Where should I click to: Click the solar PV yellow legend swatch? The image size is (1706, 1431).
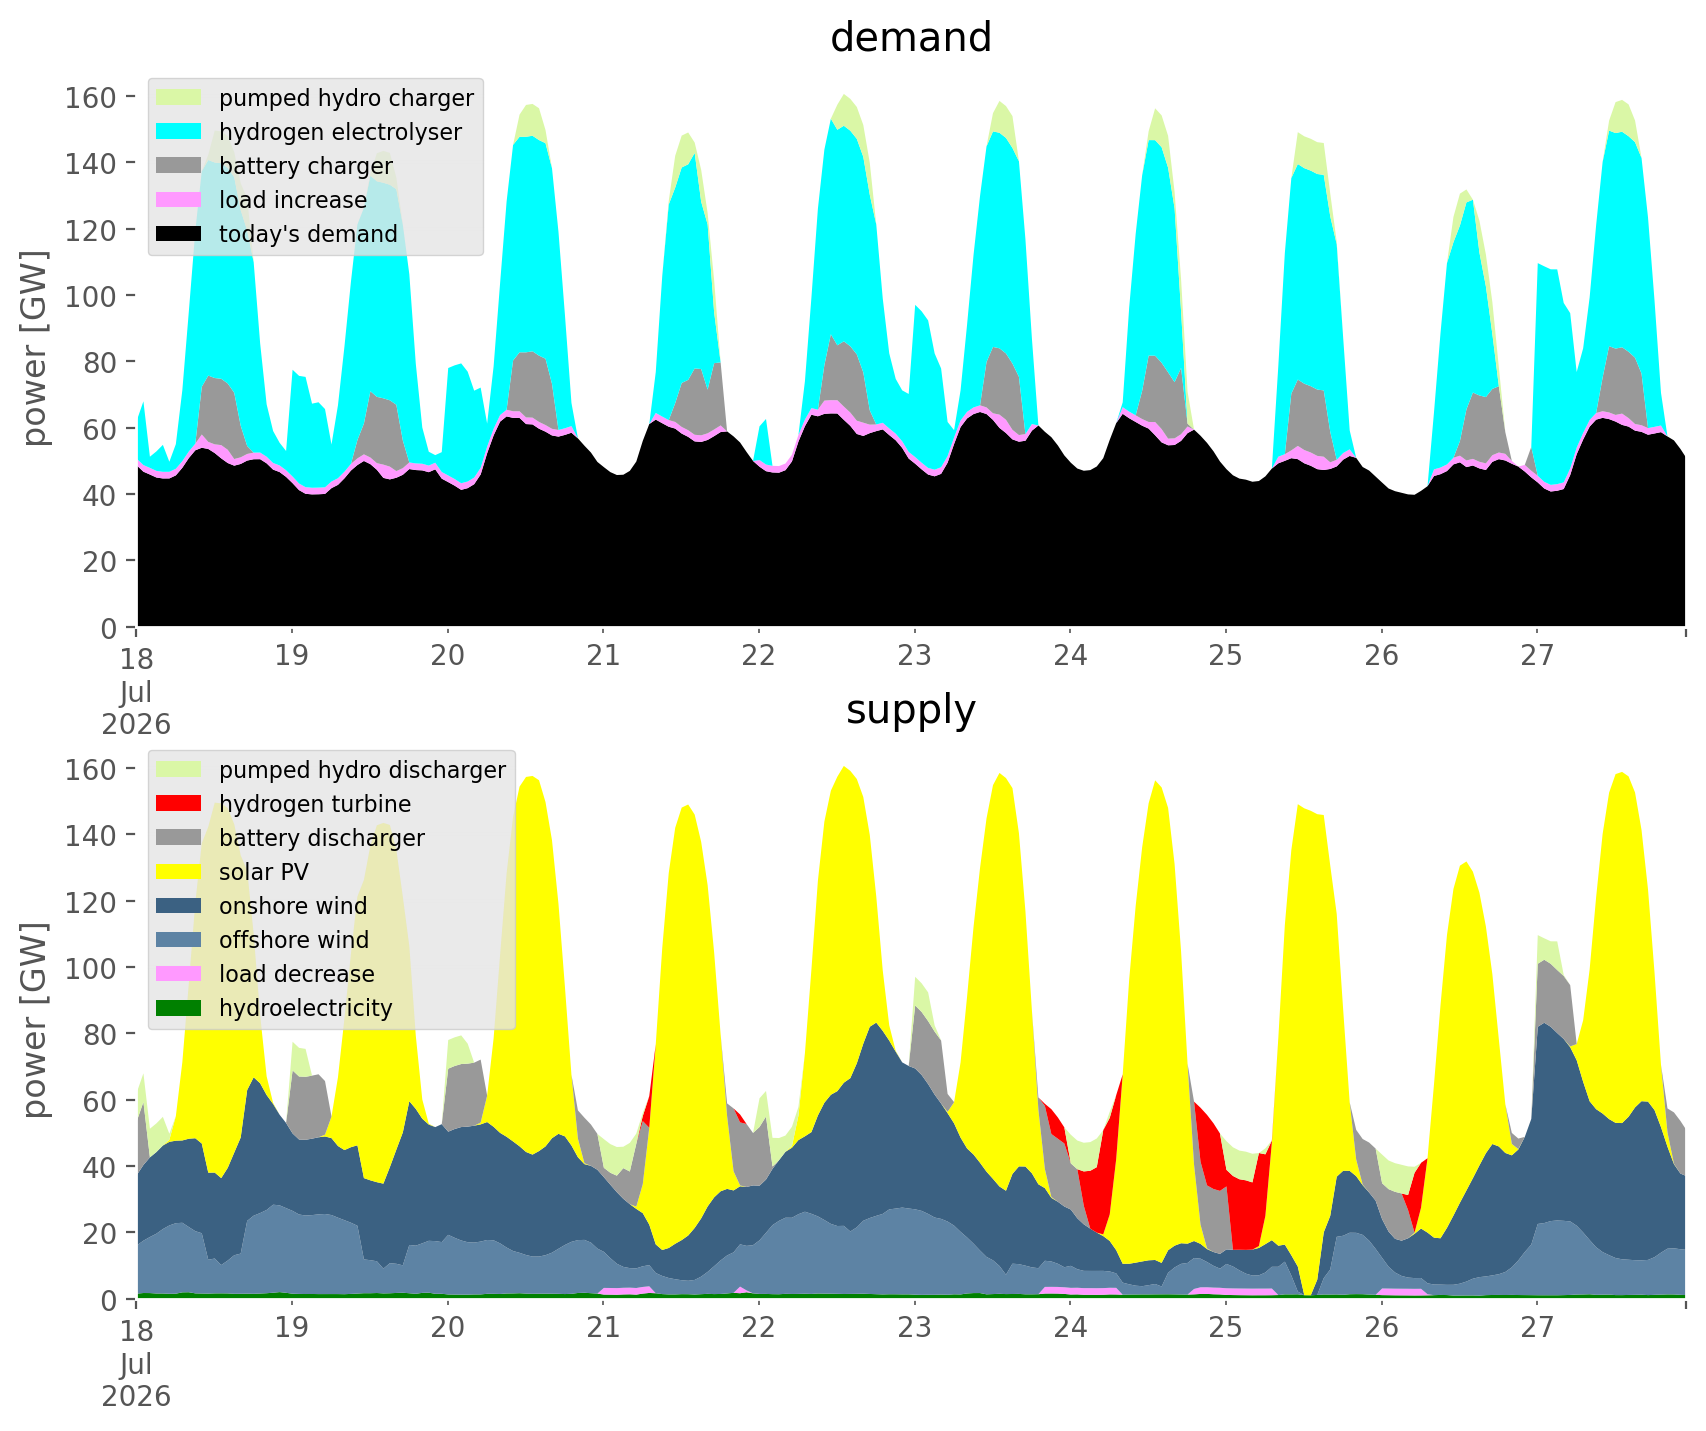click(180, 872)
